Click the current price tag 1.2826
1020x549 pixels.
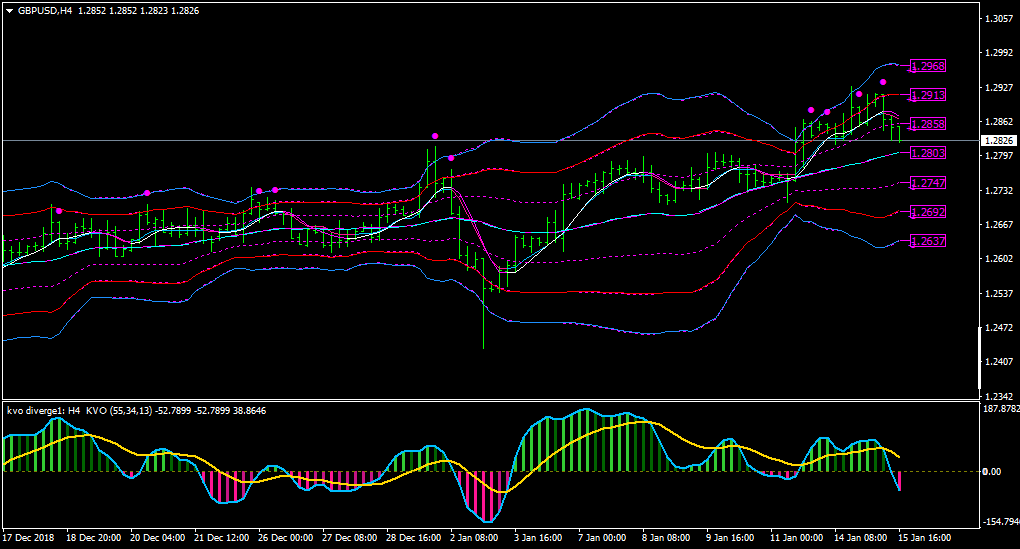(x=999, y=141)
